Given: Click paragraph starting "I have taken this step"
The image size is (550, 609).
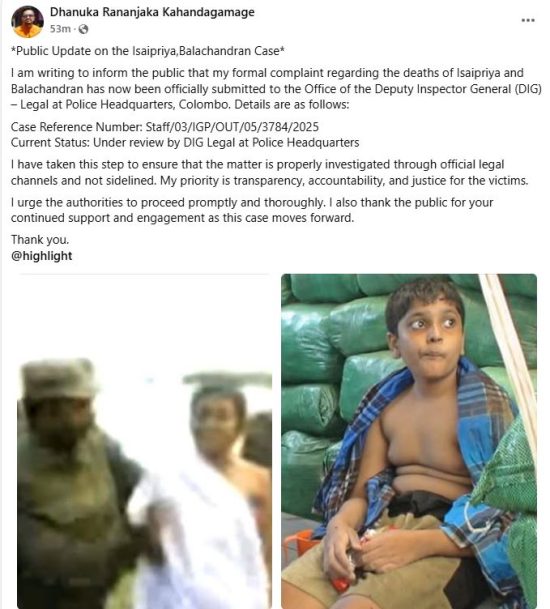Looking at the screenshot, I should [270, 172].
